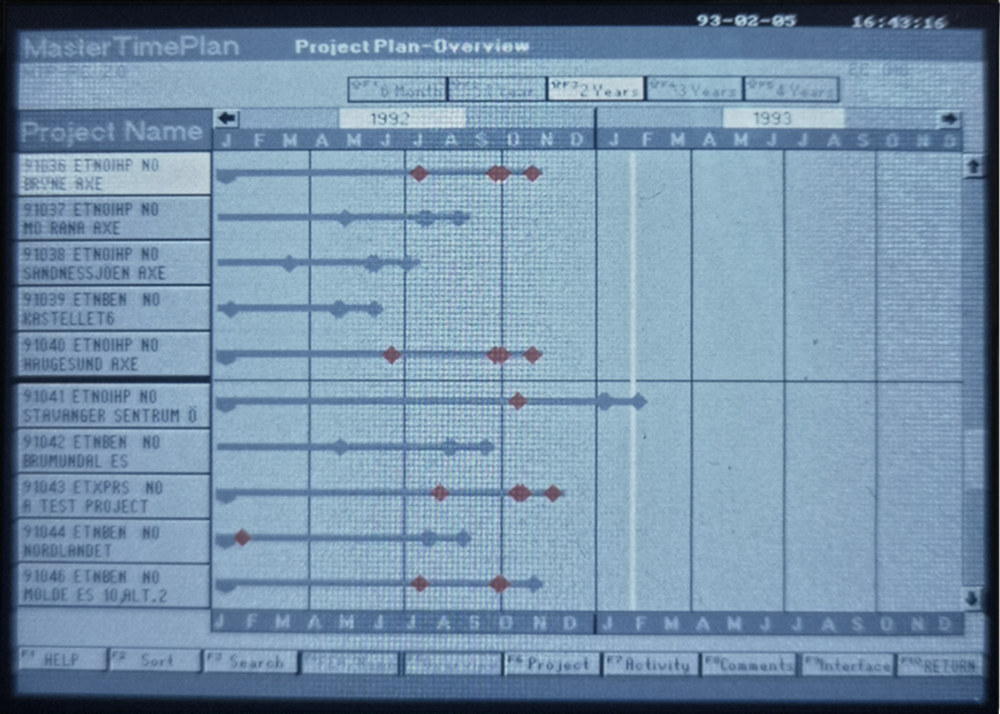
Task: Open the F7 Activity button
Action: [651, 664]
